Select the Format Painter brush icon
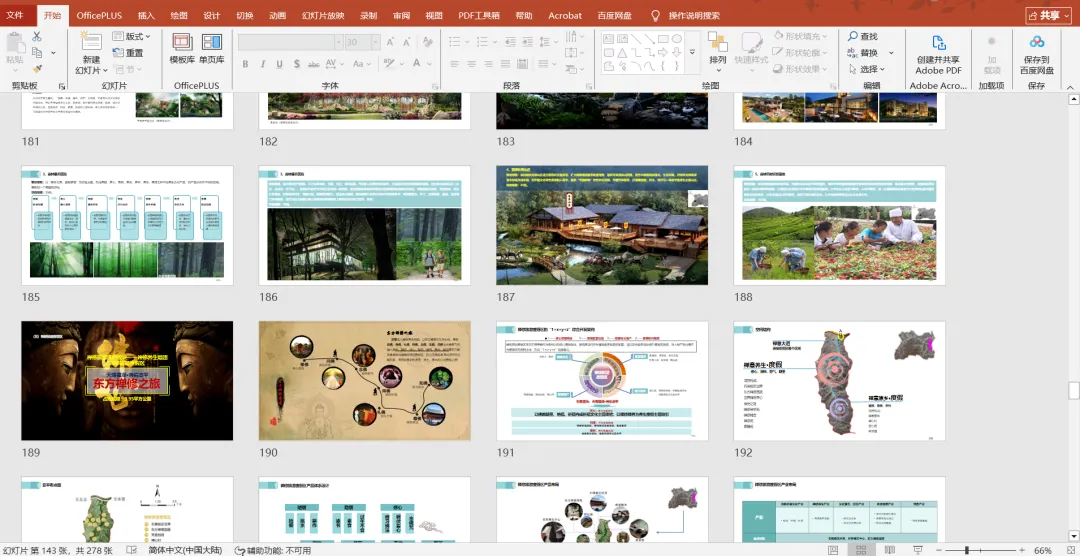The image size is (1080, 556). coord(37,69)
